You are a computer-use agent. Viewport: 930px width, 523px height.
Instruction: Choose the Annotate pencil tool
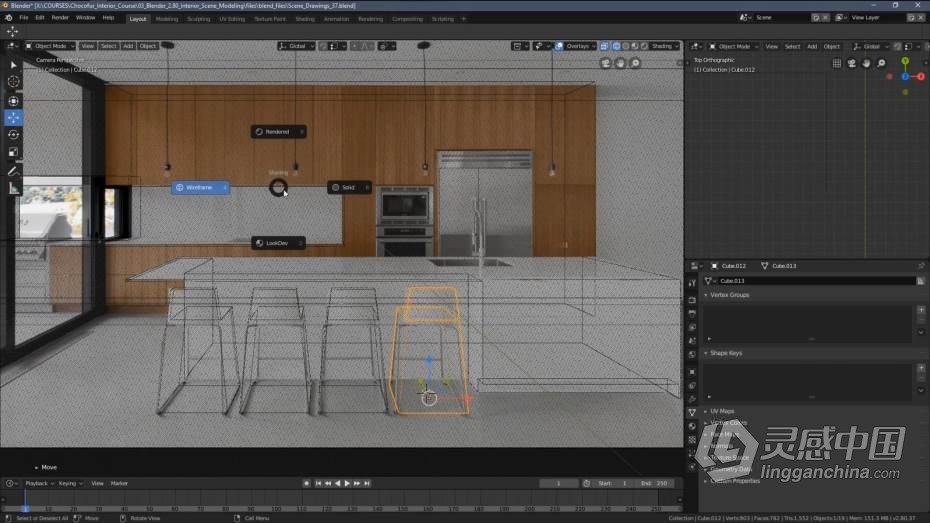13,171
